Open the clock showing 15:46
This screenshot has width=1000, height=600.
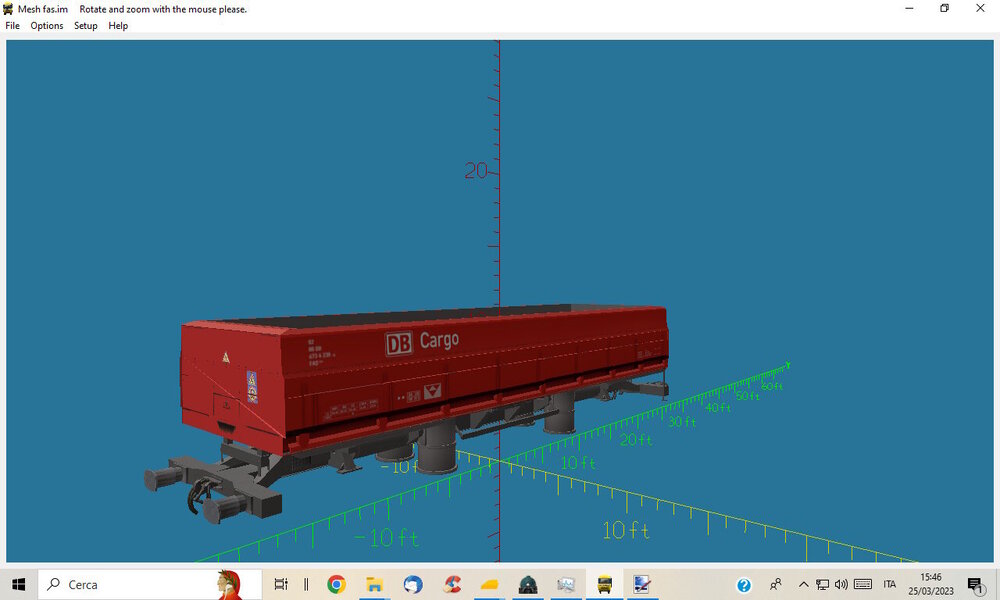[931, 584]
